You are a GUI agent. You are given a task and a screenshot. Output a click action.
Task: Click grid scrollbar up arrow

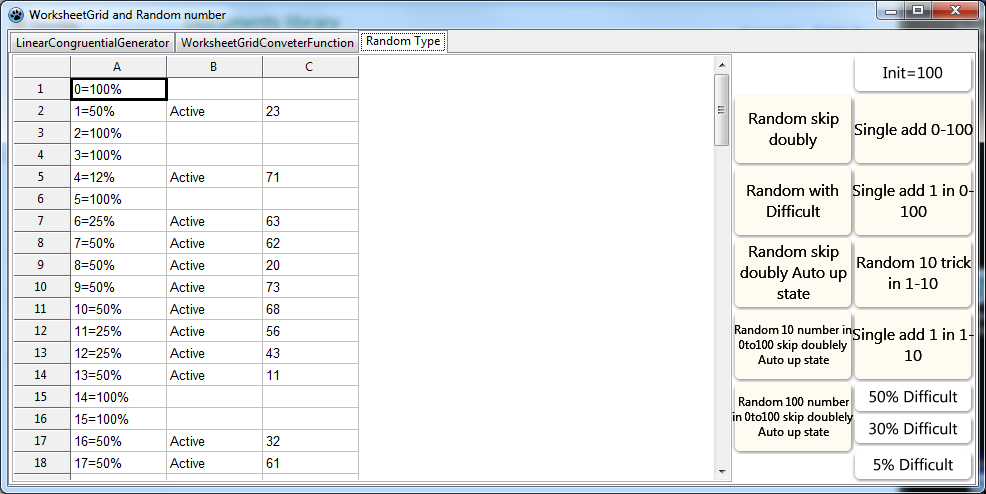pyautogui.click(x=722, y=65)
